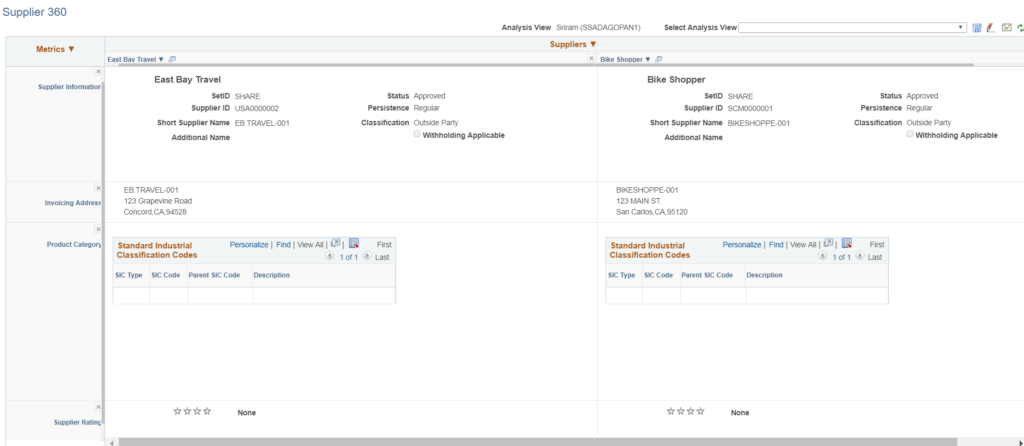Click short name EB.TRAVEL-001 in supplier info
1024x446 pixels.
click(x=262, y=122)
